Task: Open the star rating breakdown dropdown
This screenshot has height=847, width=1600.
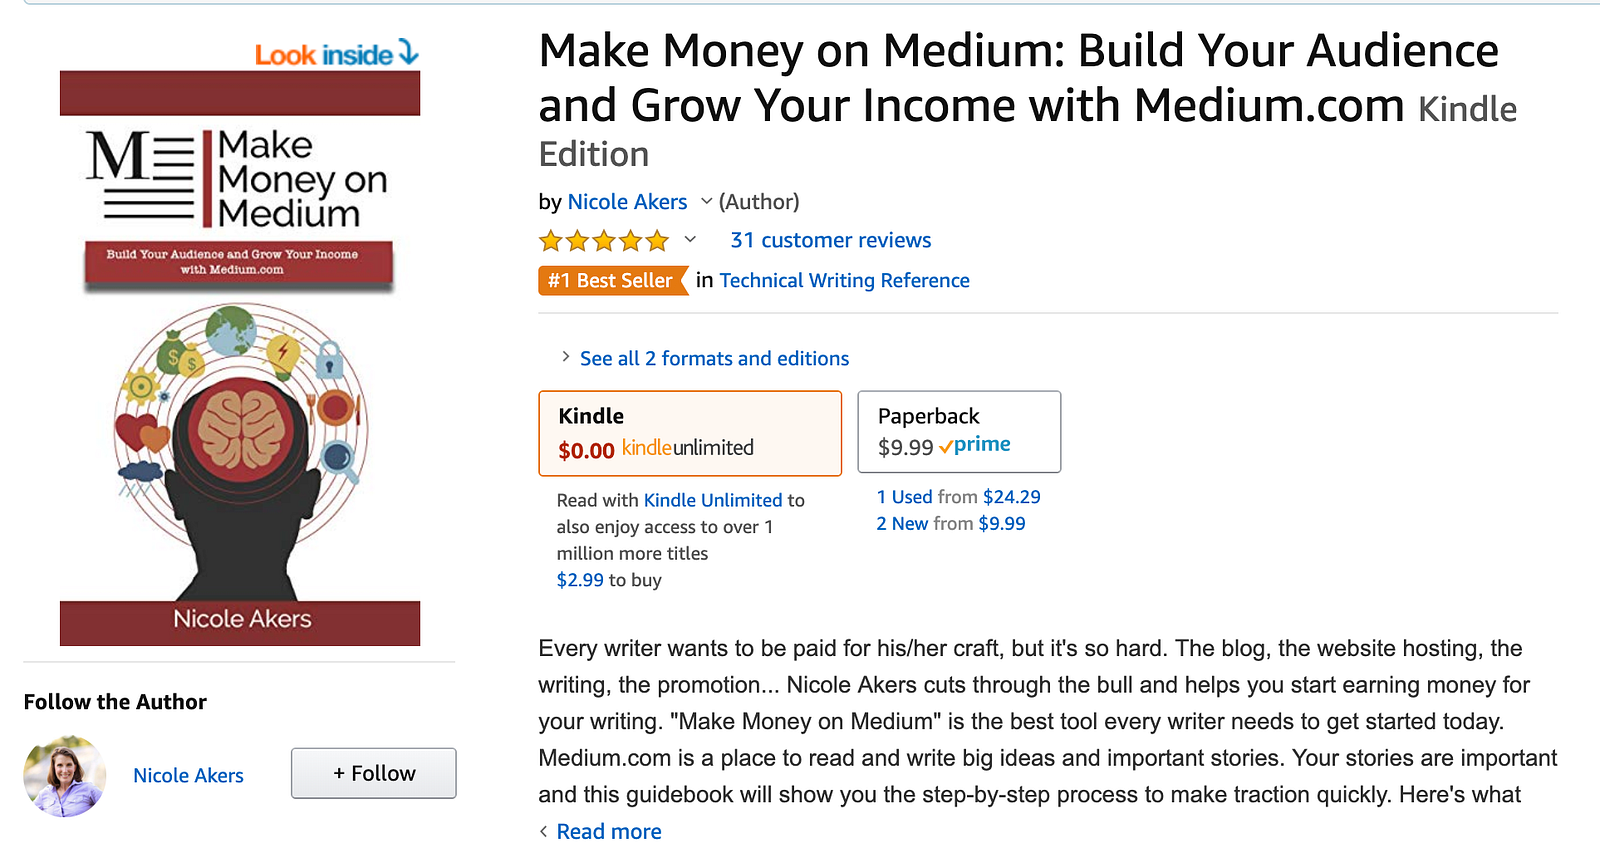Action: [x=690, y=240]
